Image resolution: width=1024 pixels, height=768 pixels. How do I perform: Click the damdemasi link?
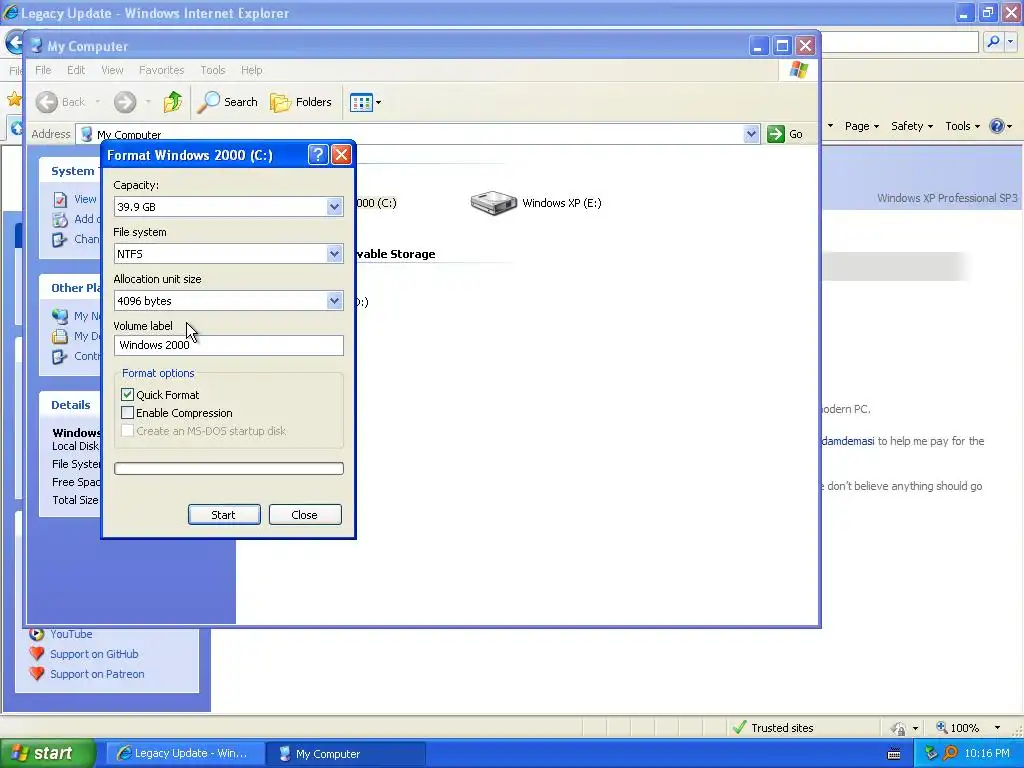848,441
